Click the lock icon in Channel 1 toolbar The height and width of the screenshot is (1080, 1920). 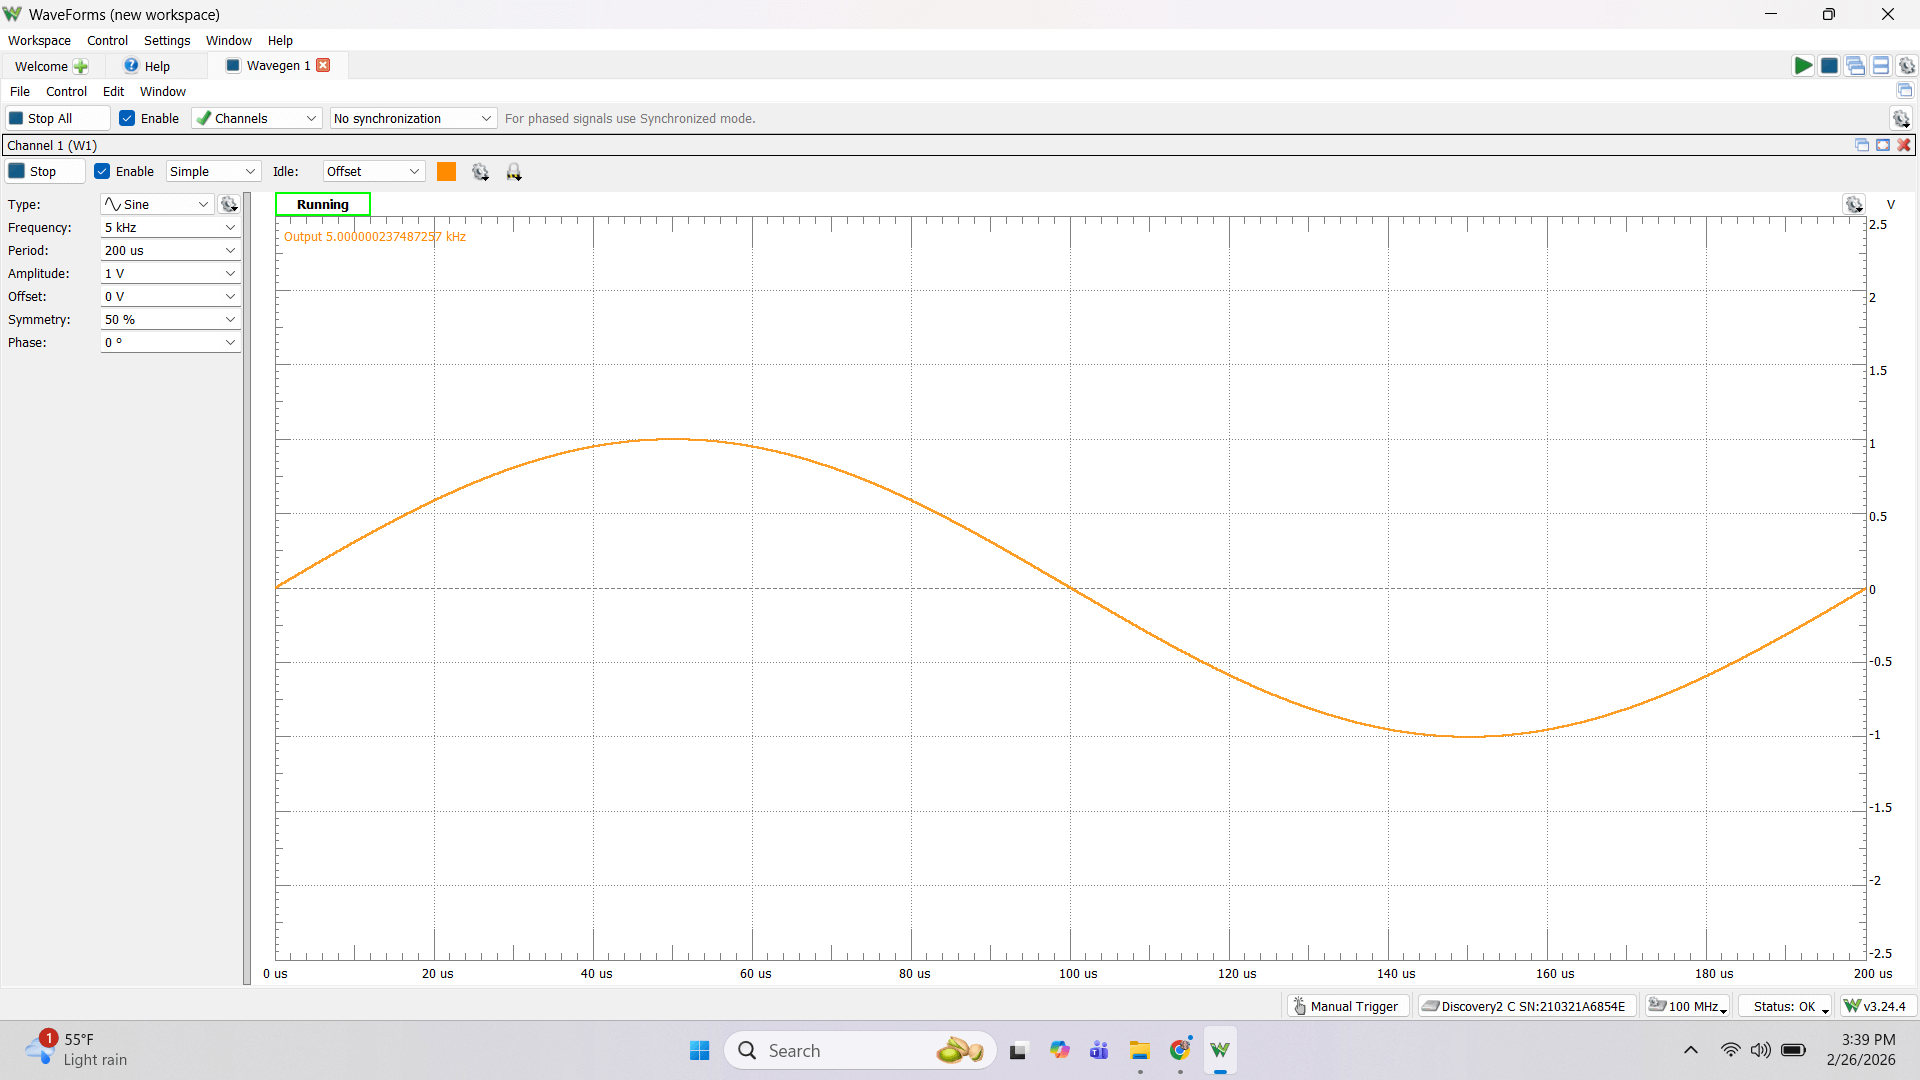514,172
